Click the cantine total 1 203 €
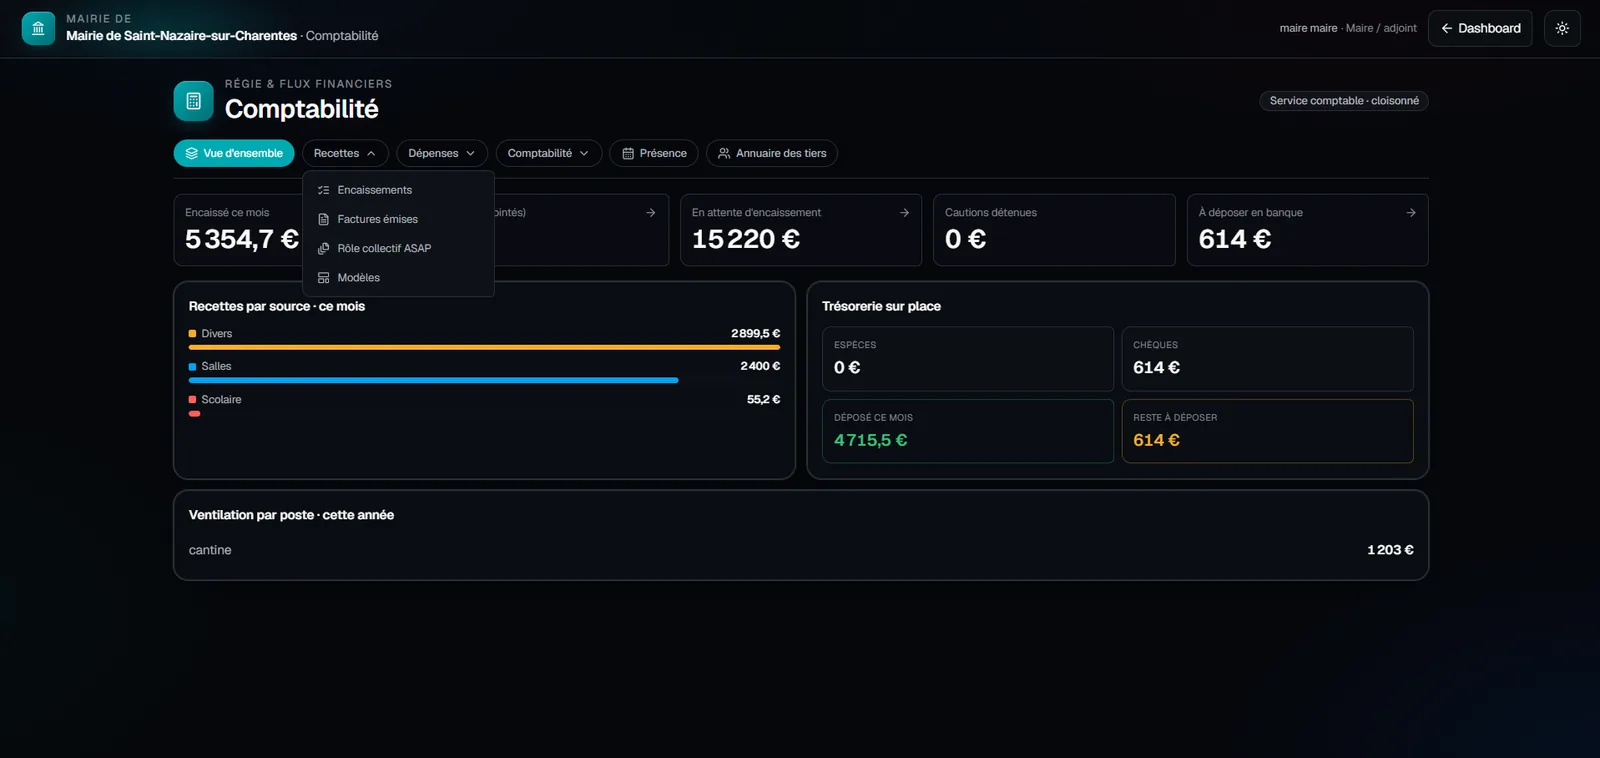This screenshot has height=758, width=1600. pyautogui.click(x=1390, y=550)
